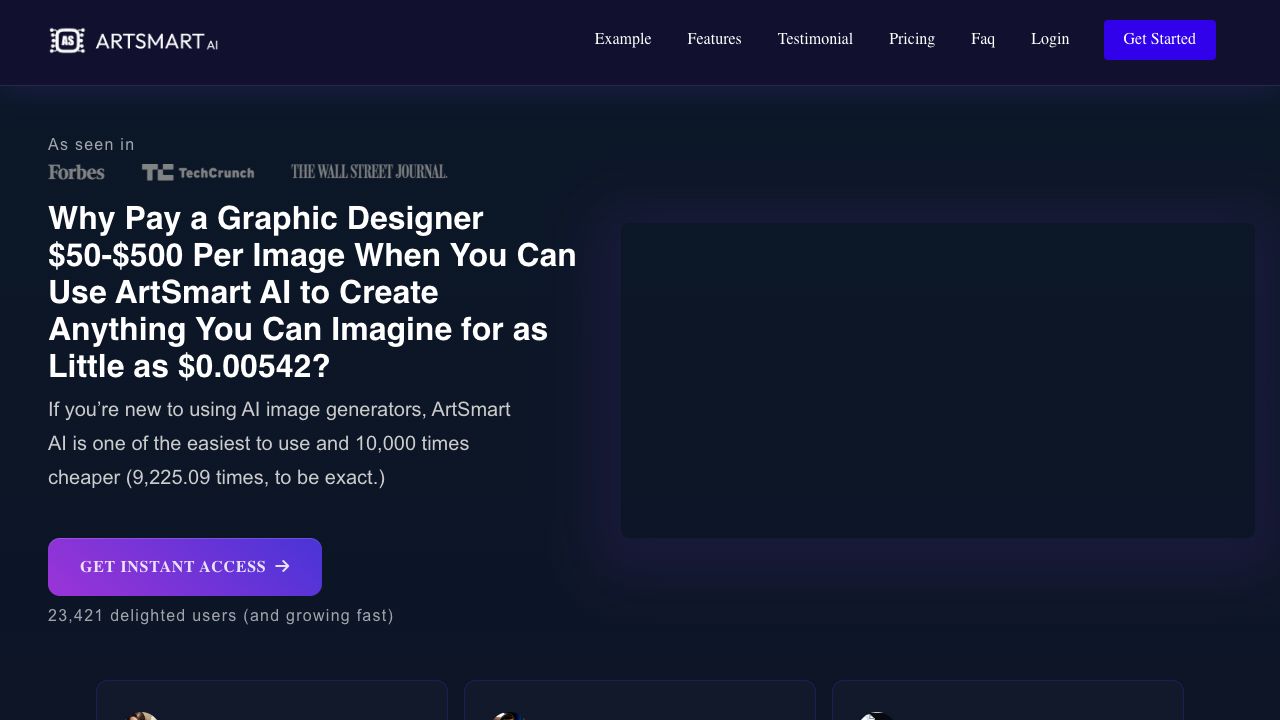The image size is (1280, 720).
Task: Click the paragraph about AI image generators
Action: [x=280, y=443]
